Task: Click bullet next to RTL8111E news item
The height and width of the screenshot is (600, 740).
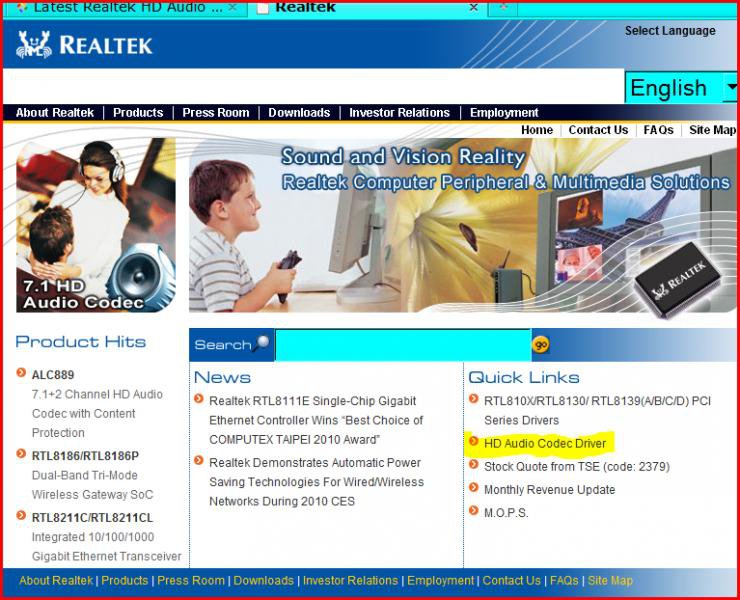Action: [199, 399]
